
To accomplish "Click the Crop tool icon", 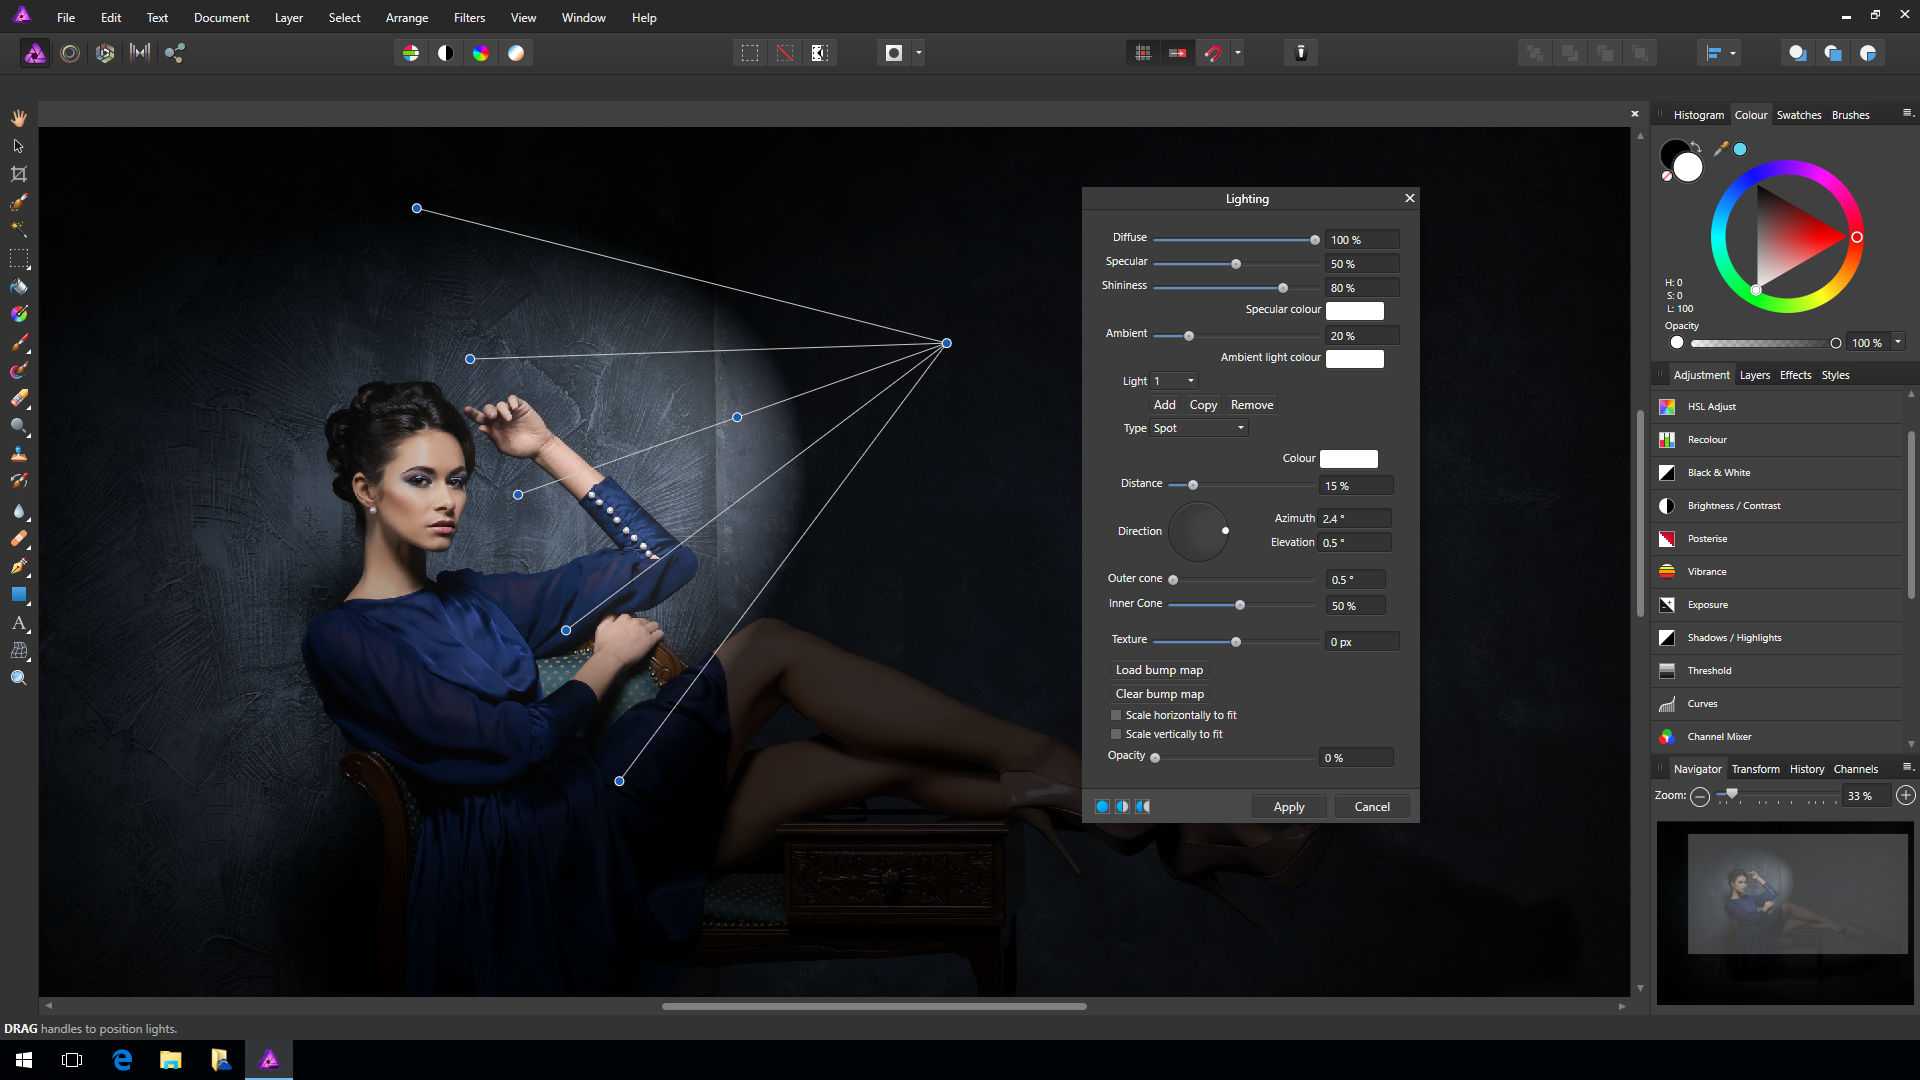I will pos(18,173).
